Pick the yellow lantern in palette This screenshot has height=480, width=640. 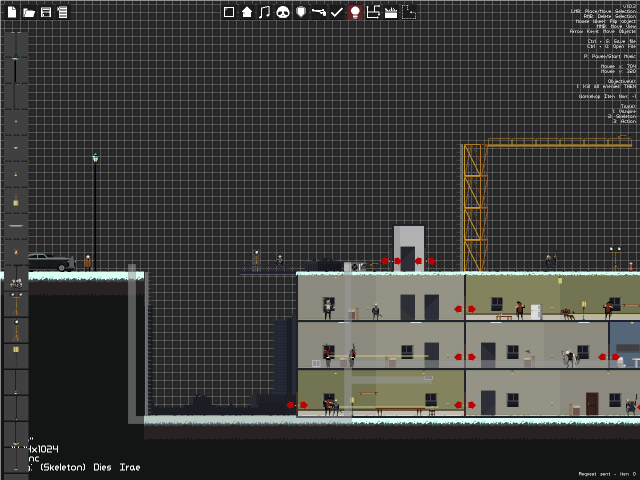pyautogui.click(x=16, y=200)
